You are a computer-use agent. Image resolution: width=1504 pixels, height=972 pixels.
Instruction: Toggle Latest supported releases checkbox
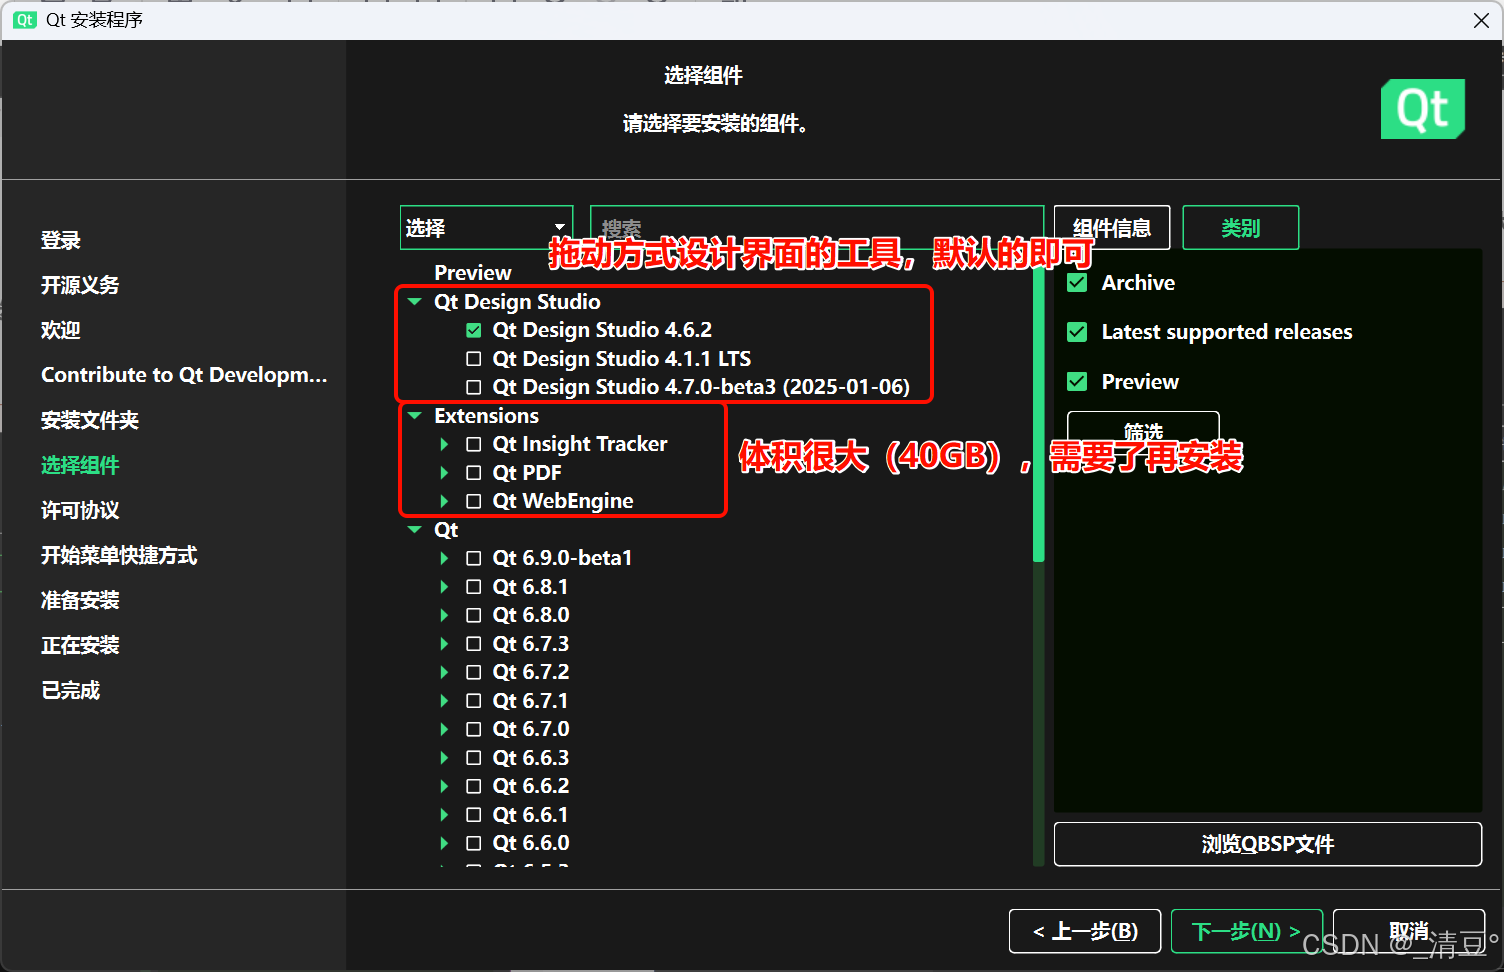(1077, 332)
